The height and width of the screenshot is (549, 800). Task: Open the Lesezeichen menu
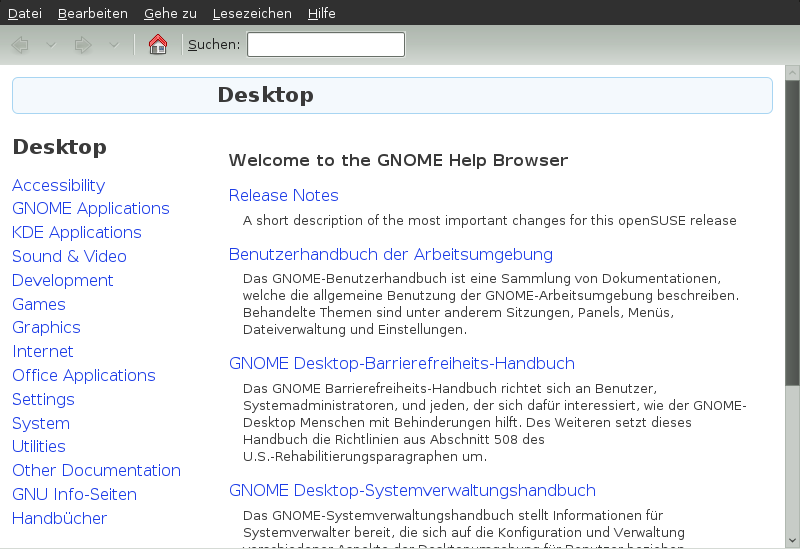coord(252,13)
